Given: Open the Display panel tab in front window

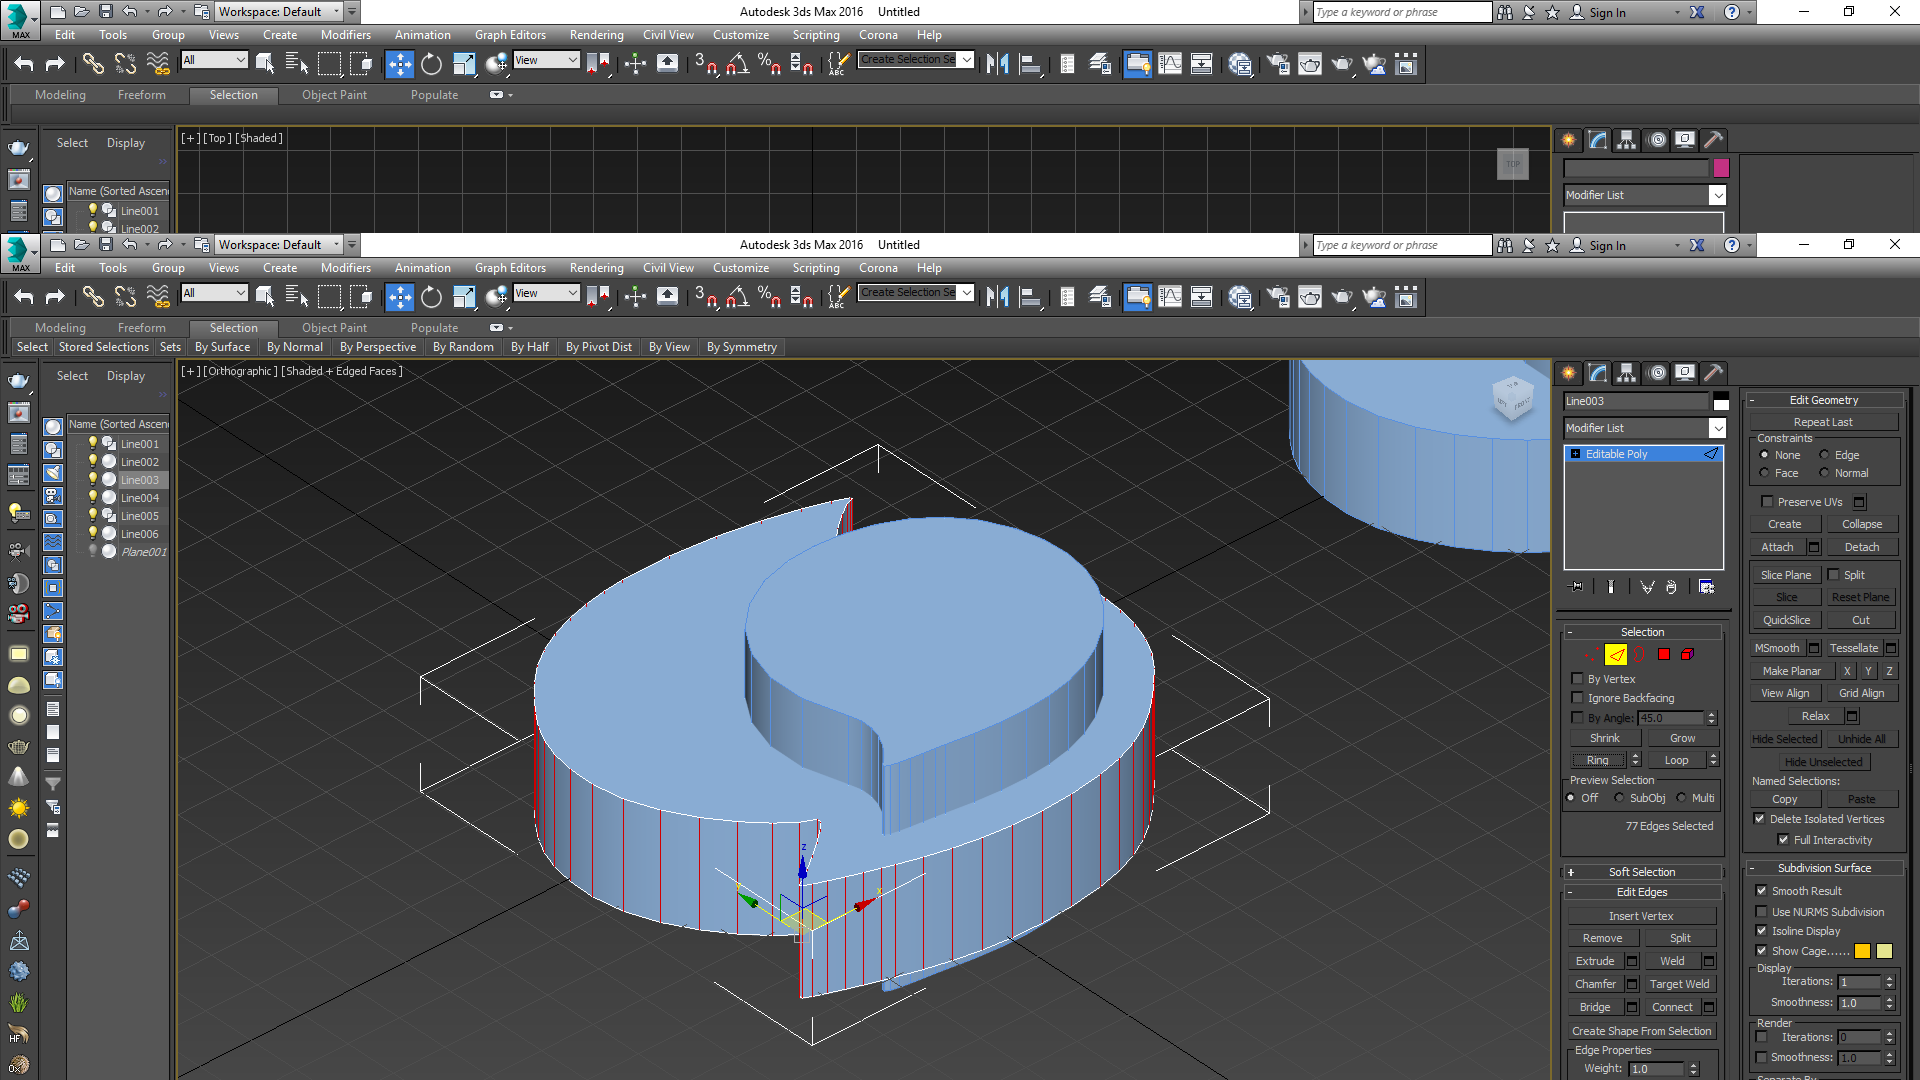Looking at the screenshot, I should [1685, 373].
